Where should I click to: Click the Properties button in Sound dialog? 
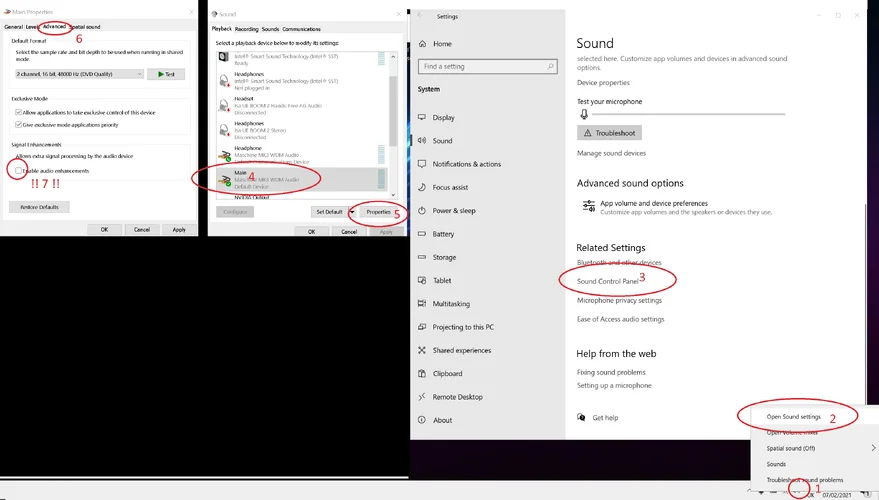(378, 212)
